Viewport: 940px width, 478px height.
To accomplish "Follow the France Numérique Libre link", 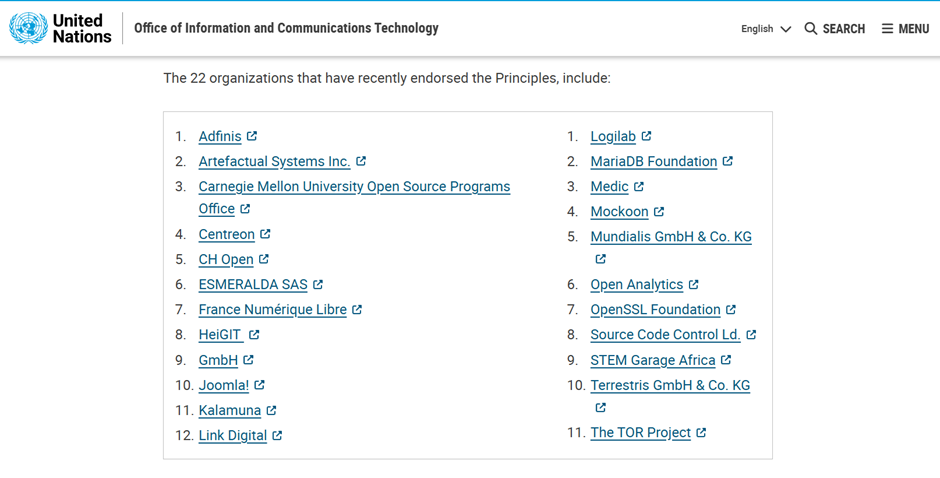I will coord(273,309).
